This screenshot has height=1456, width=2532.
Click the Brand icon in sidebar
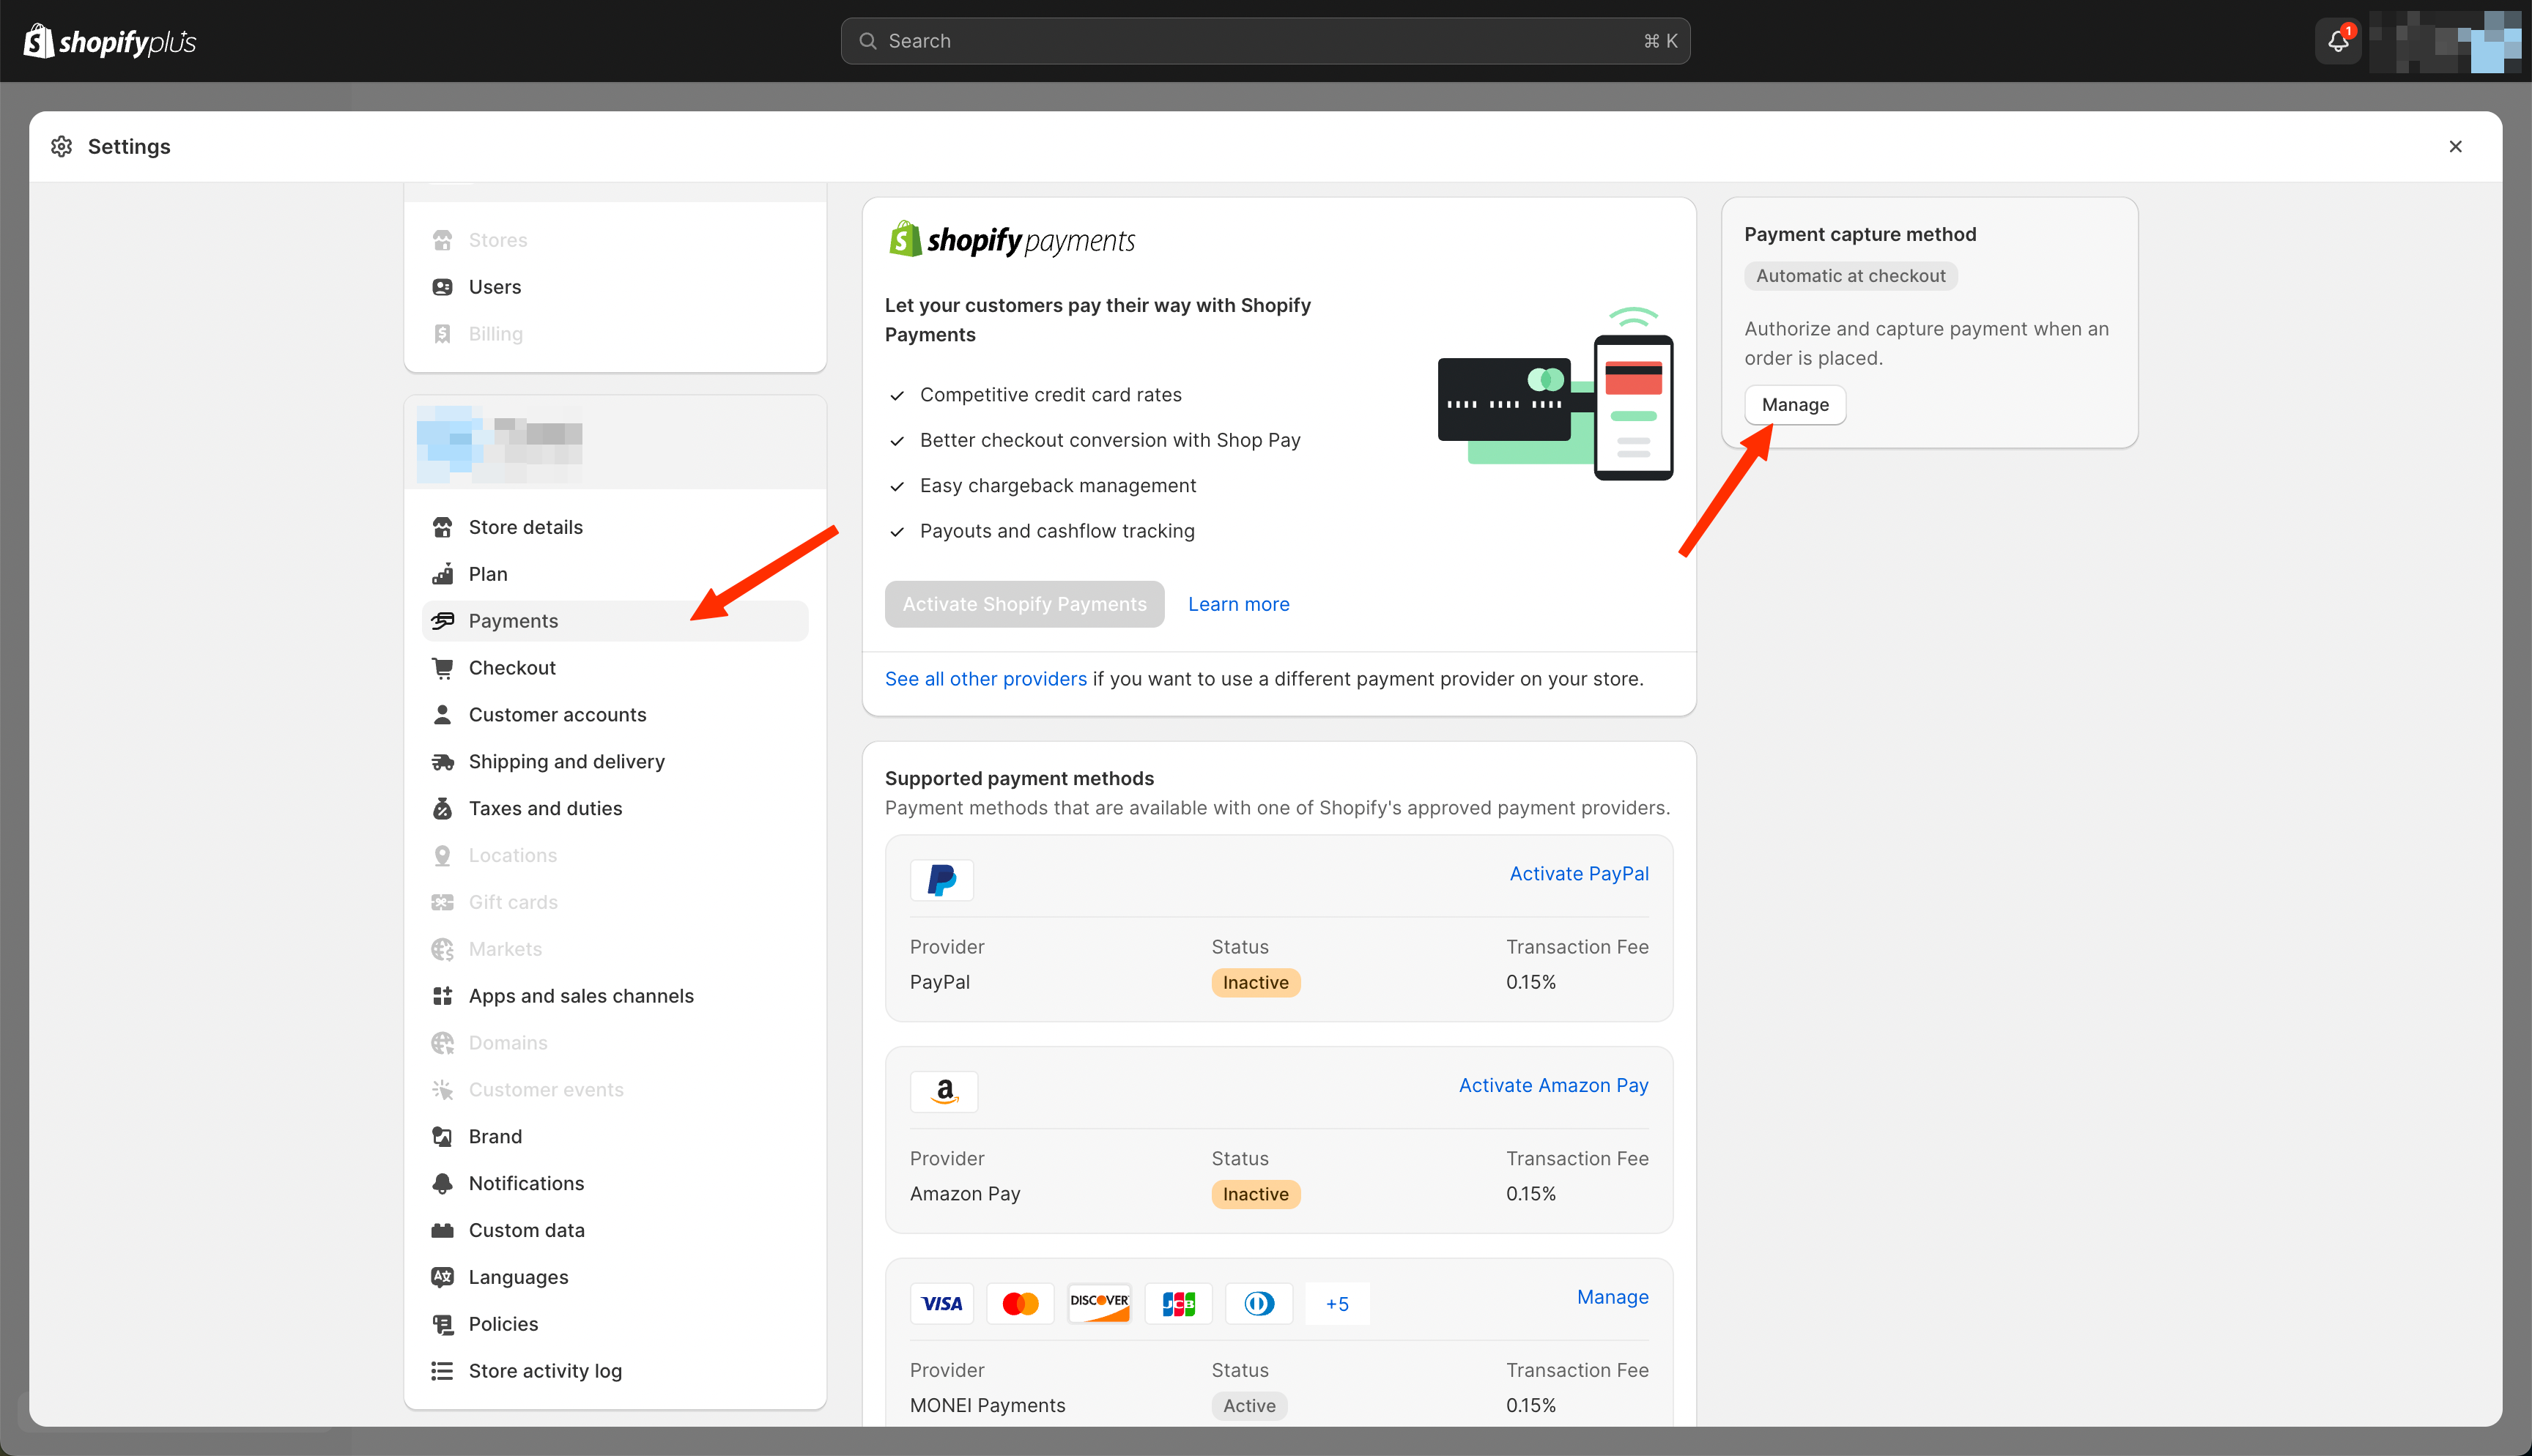click(x=442, y=1137)
